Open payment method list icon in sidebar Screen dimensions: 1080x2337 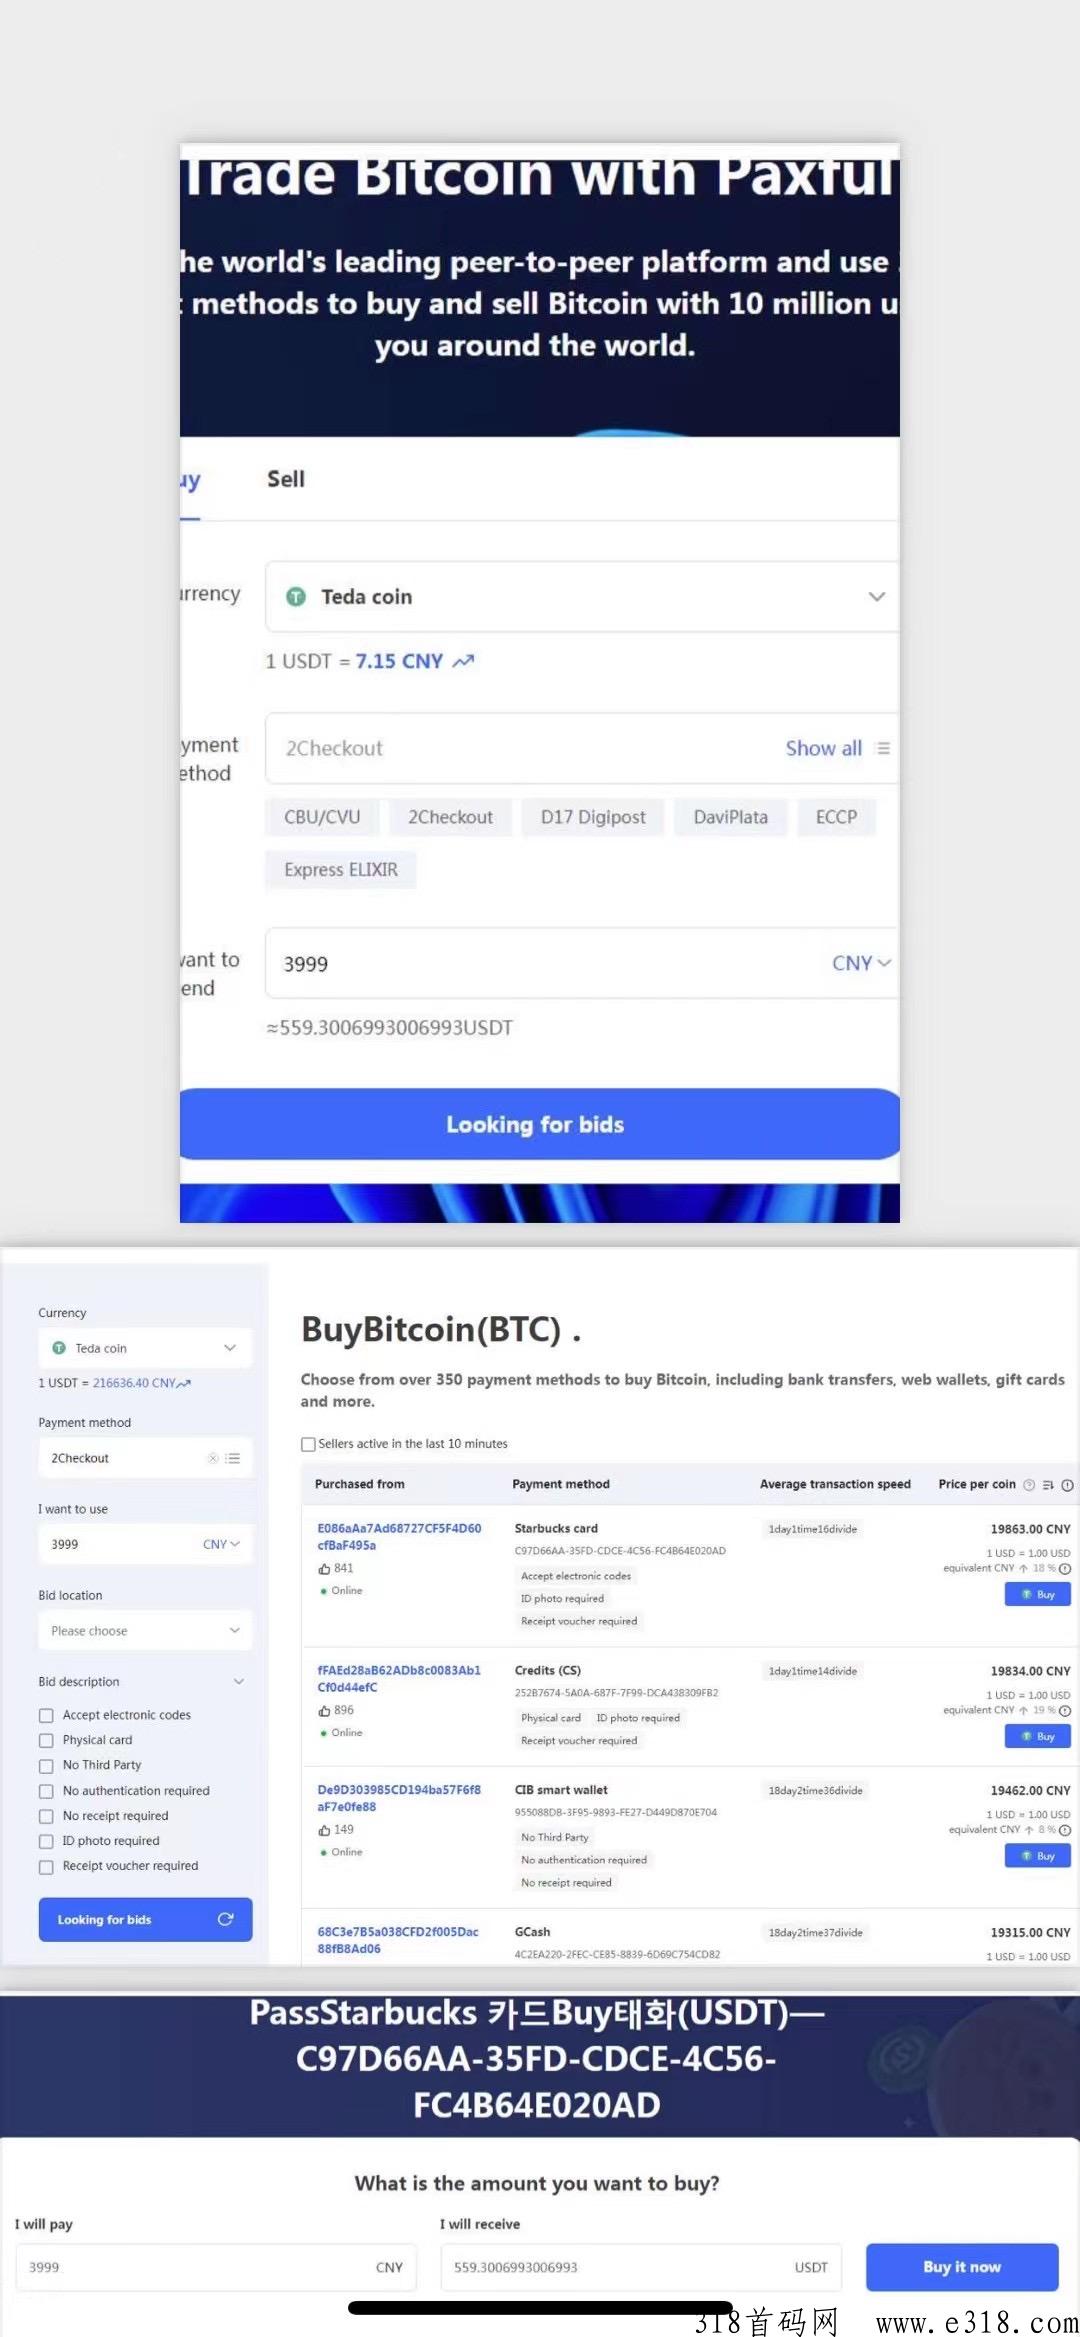pyautogui.click(x=233, y=1458)
